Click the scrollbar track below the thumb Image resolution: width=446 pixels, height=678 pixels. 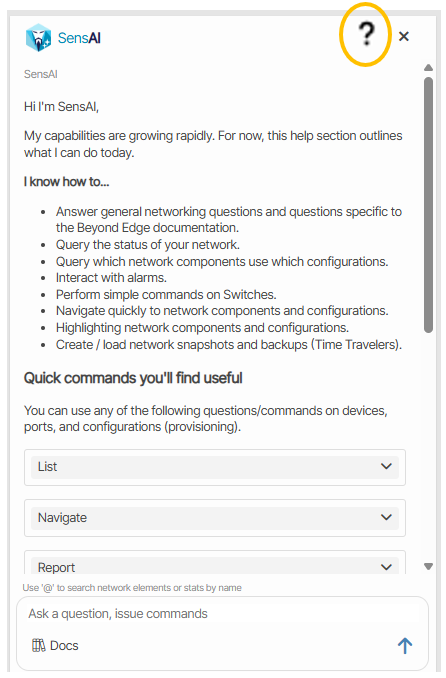pyautogui.click(x=428, y=445)
